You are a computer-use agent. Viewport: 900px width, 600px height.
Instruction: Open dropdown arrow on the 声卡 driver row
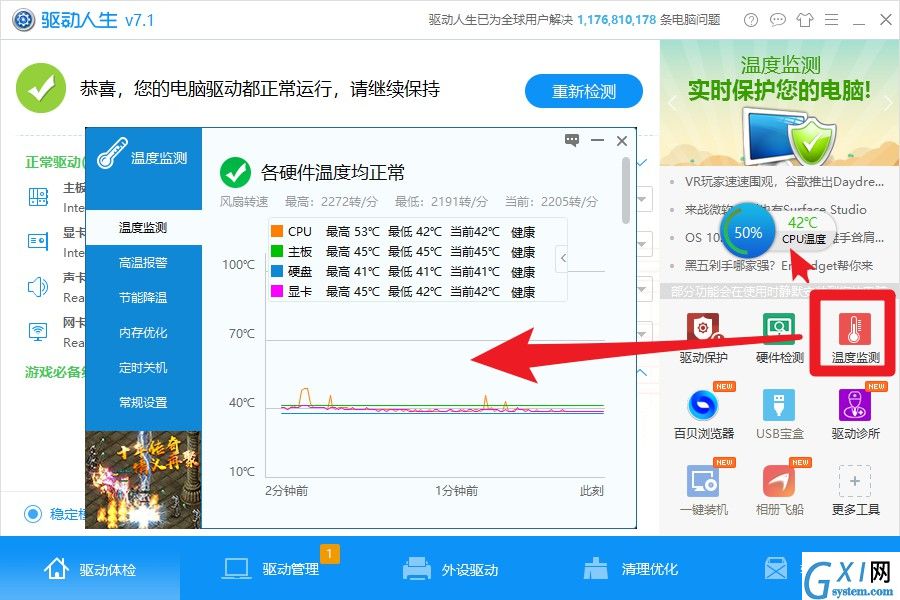[x=642, y=289]
